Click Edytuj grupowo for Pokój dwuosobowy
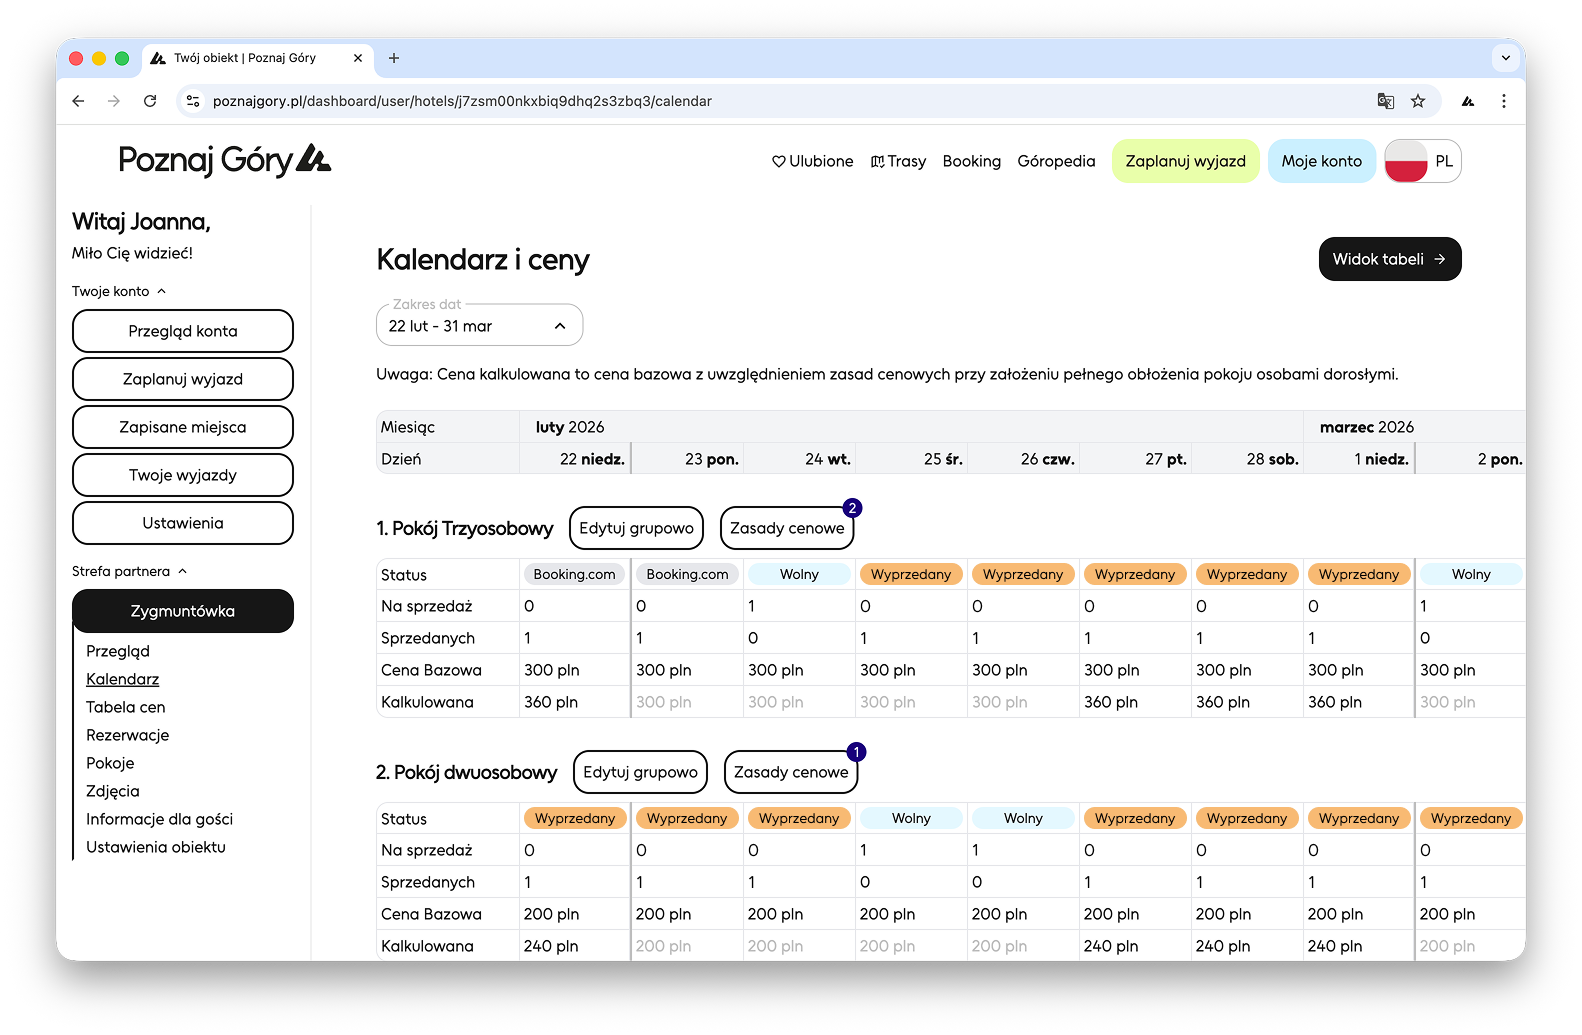Viewport: 1582px width, 1035px height. pyautogui.click(x=641, y=772)
